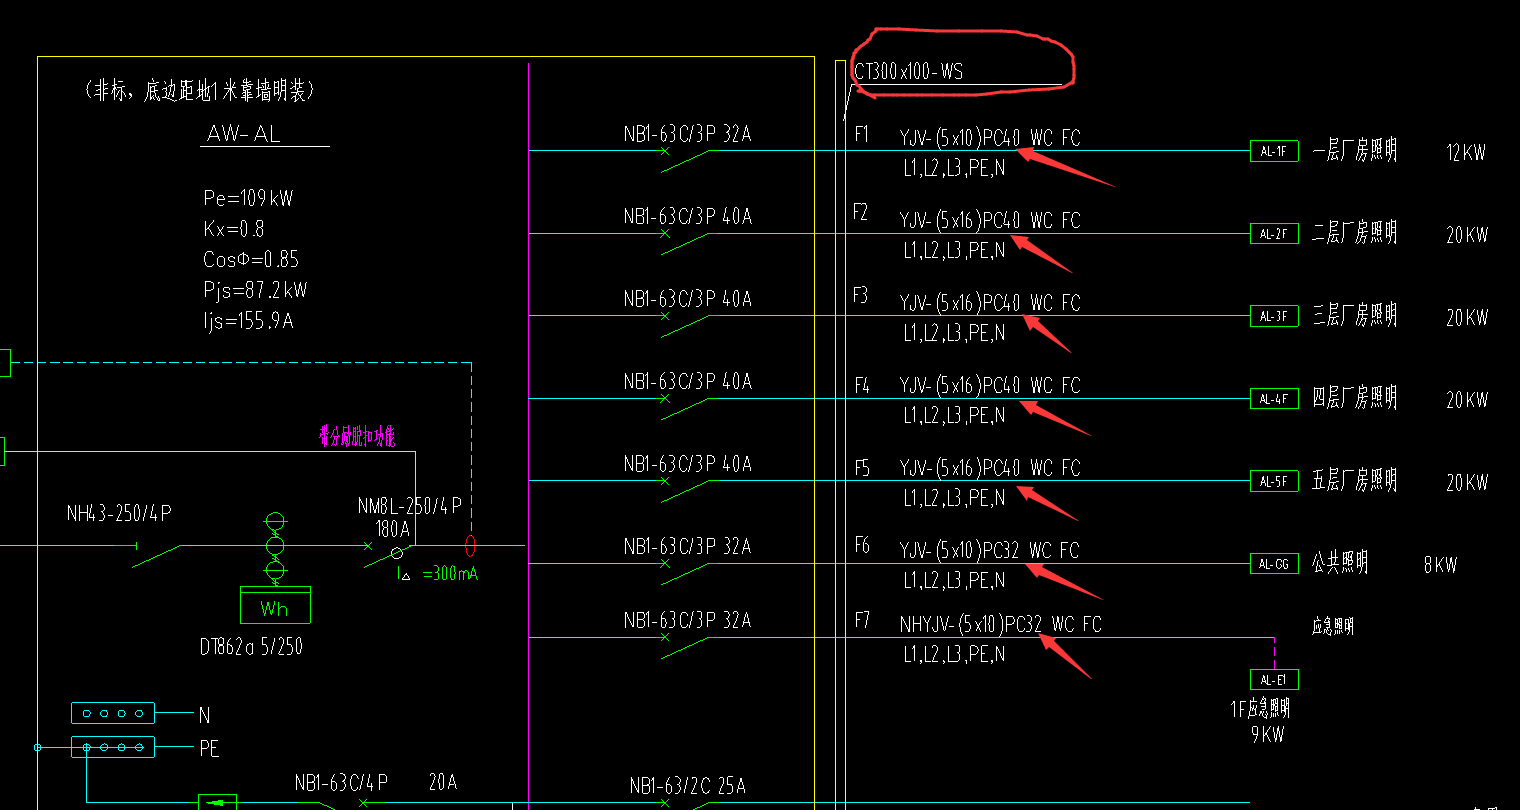Select the Wh energy meter symbol
This screenshot has width=1520, height=810.
pos(275,605)
